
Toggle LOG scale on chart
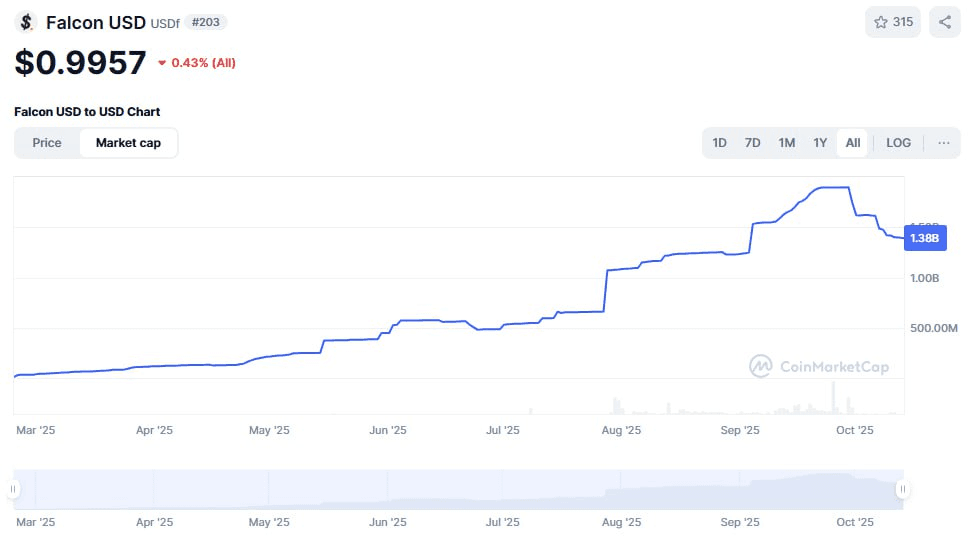coord(898,143)
